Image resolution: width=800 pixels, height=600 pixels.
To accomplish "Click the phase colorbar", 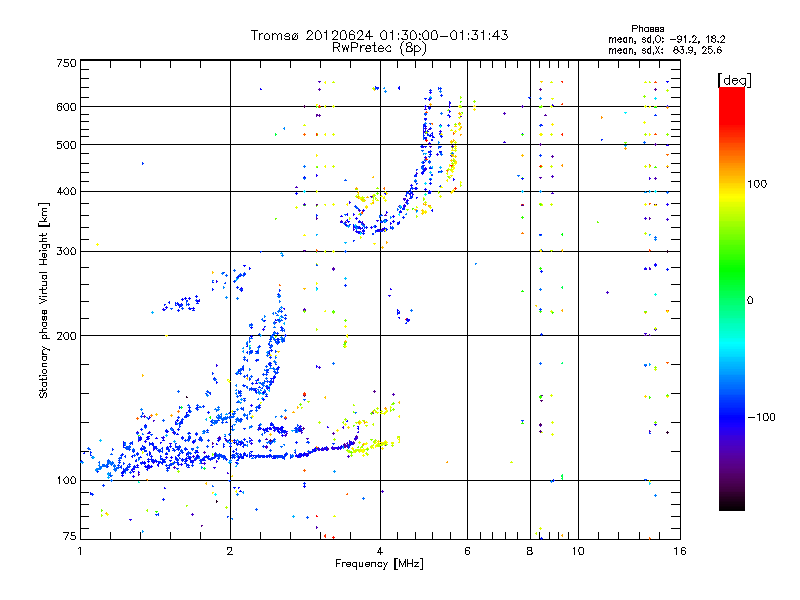I will point(732,299).
